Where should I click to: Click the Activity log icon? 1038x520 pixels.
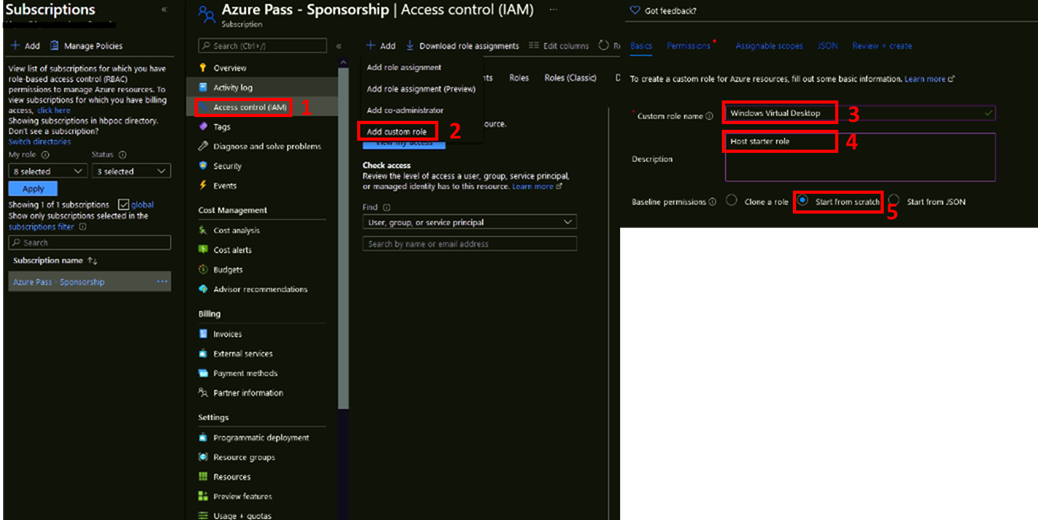203,87
